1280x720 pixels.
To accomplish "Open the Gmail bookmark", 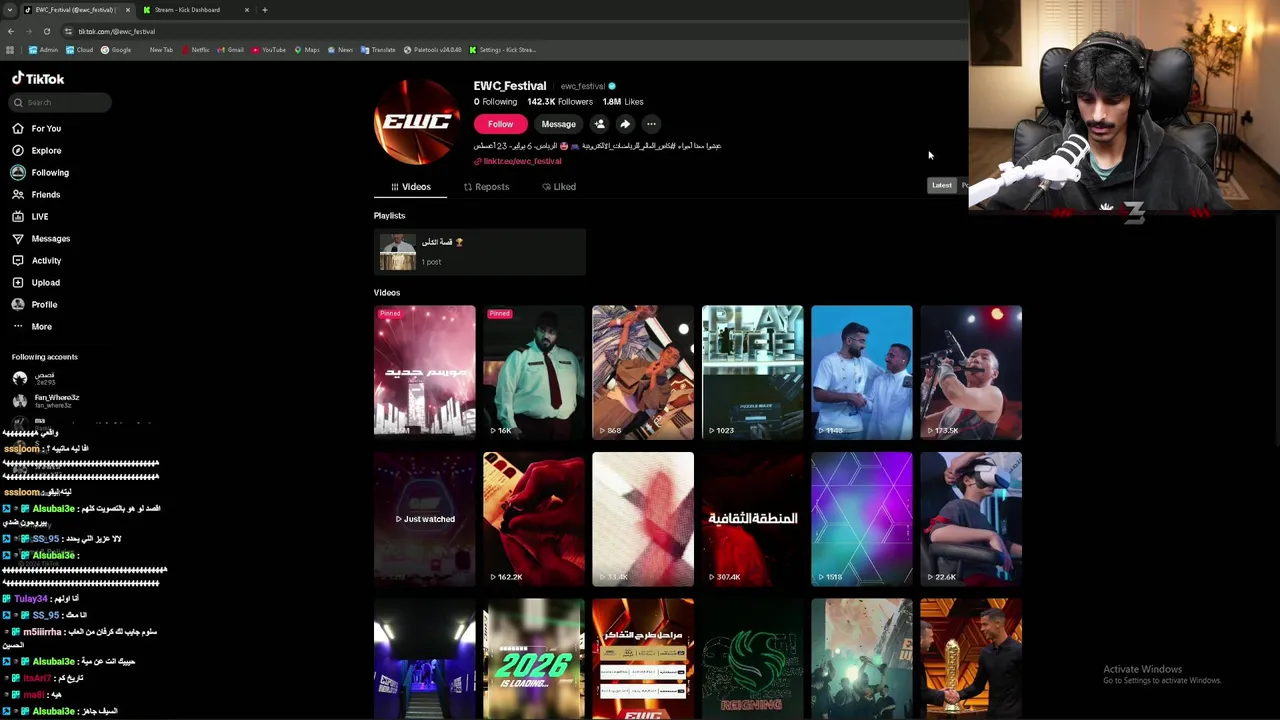I will click(x=231, y=50).
